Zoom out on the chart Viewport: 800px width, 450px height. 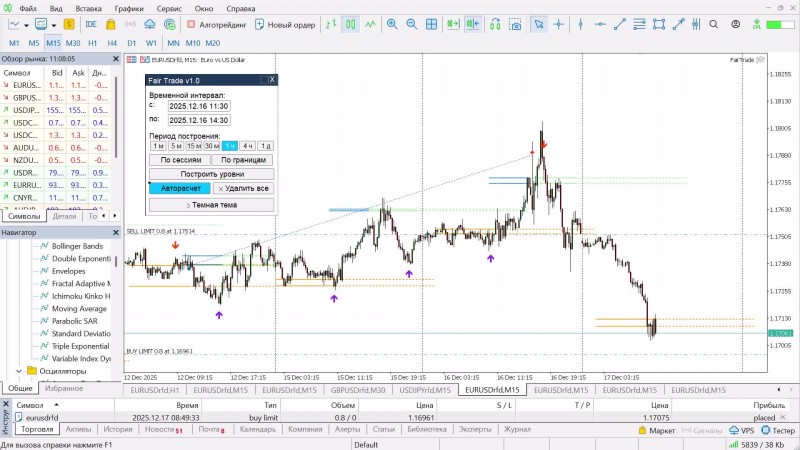click(x=411, y=24)
